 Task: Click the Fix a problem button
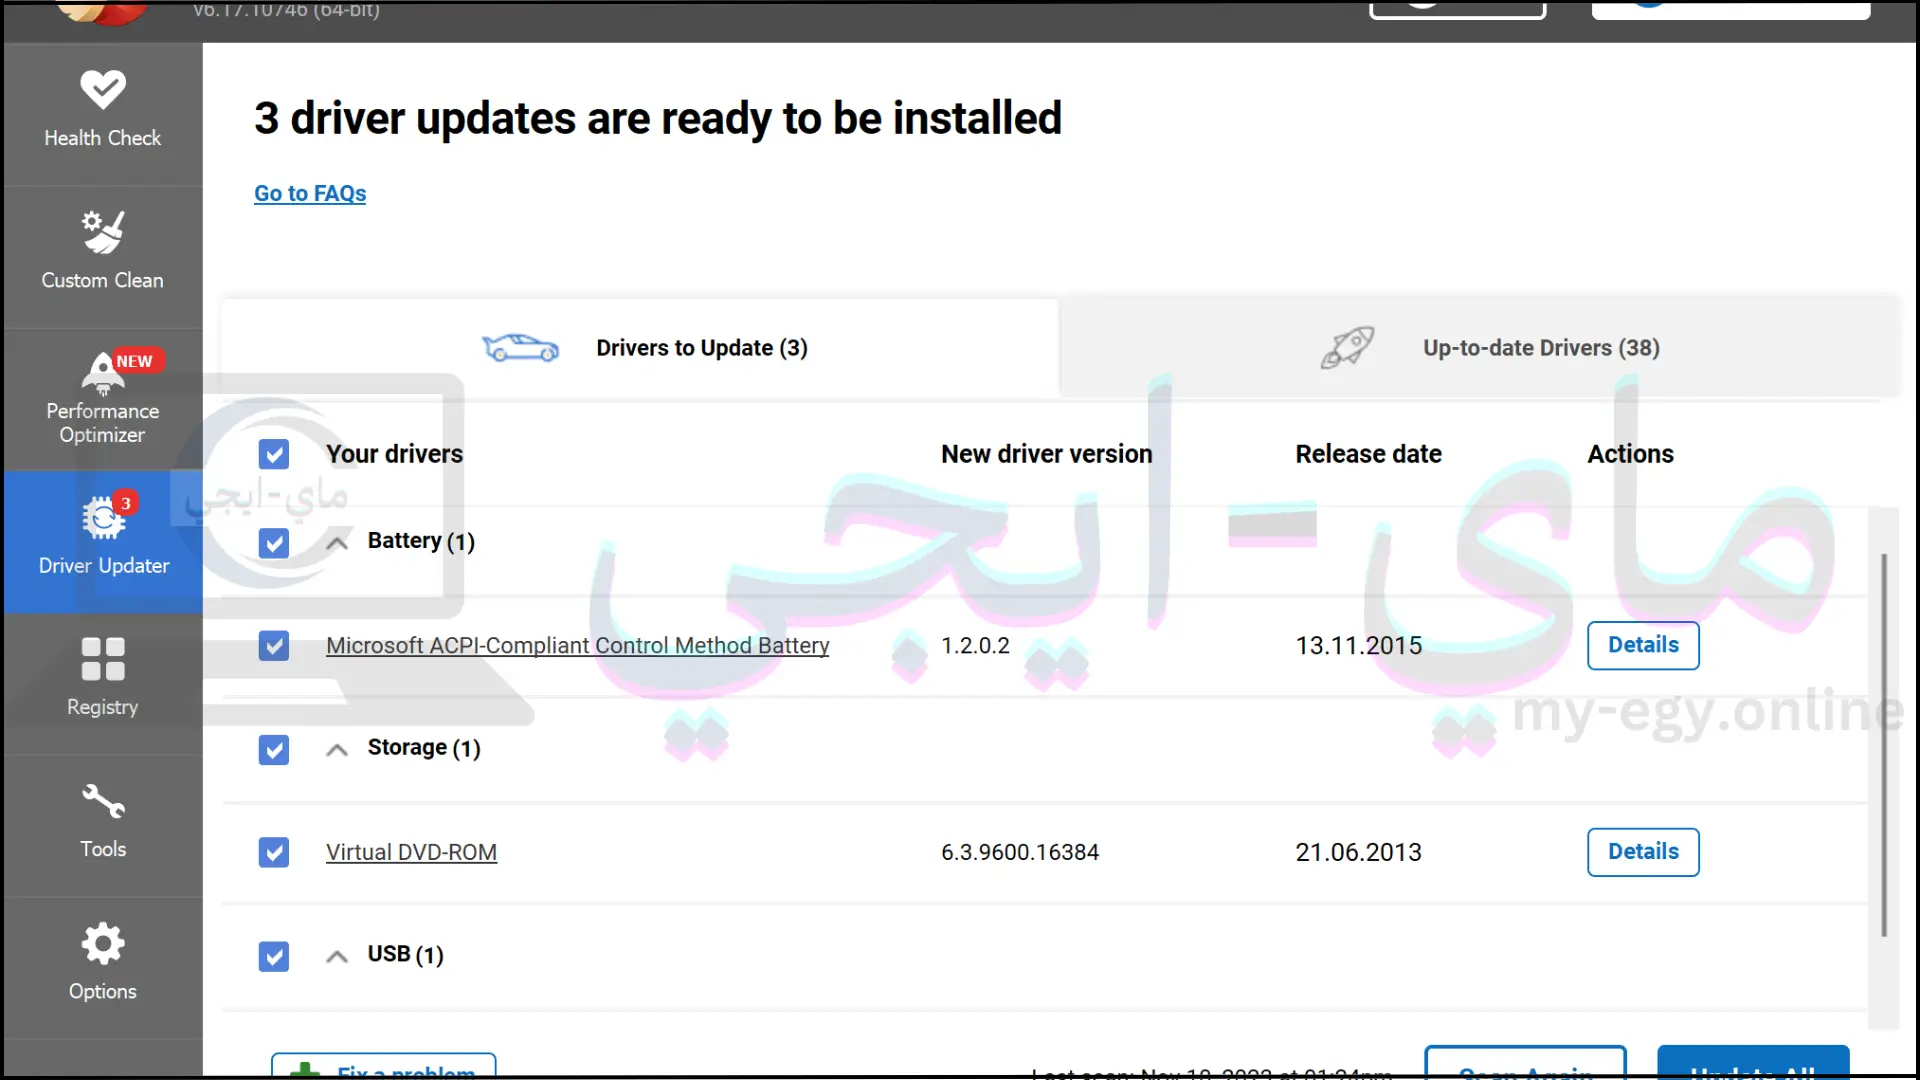click(384, 1066)
